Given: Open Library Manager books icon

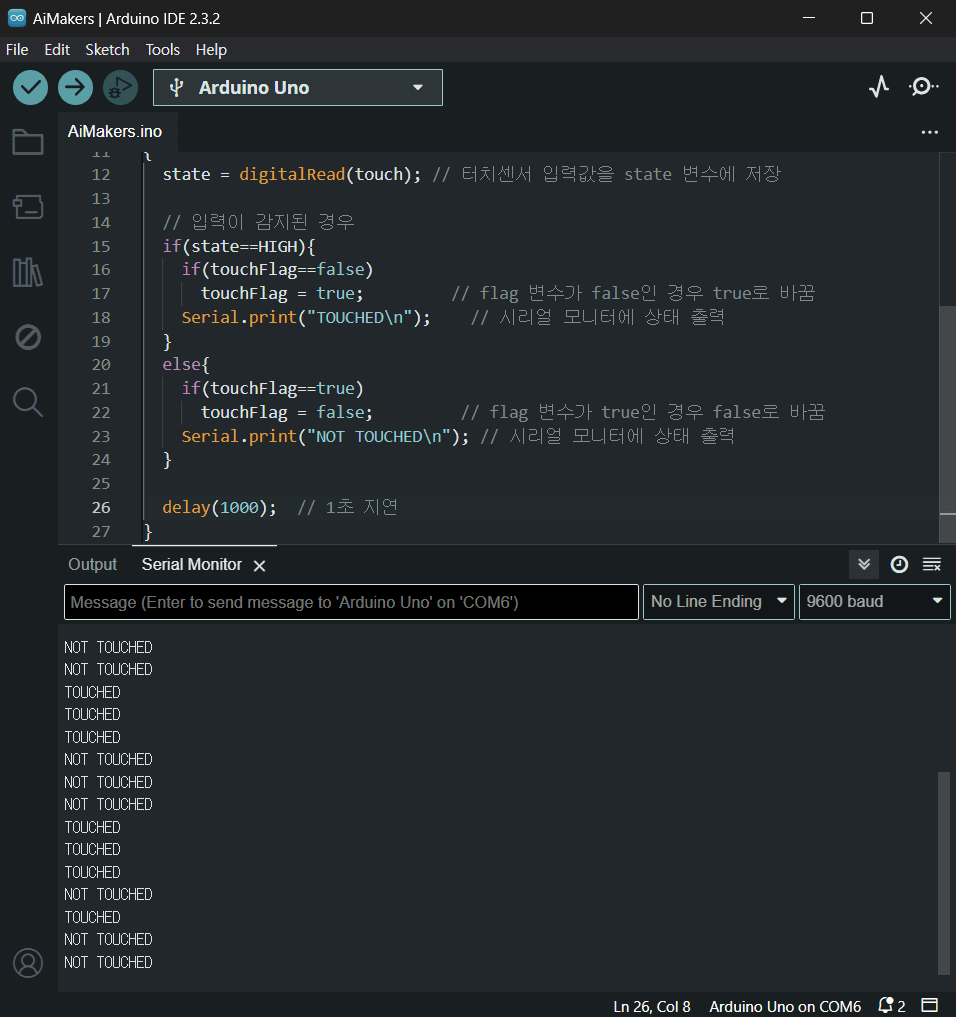Looking at the screenshot, I should pos(28,272).
